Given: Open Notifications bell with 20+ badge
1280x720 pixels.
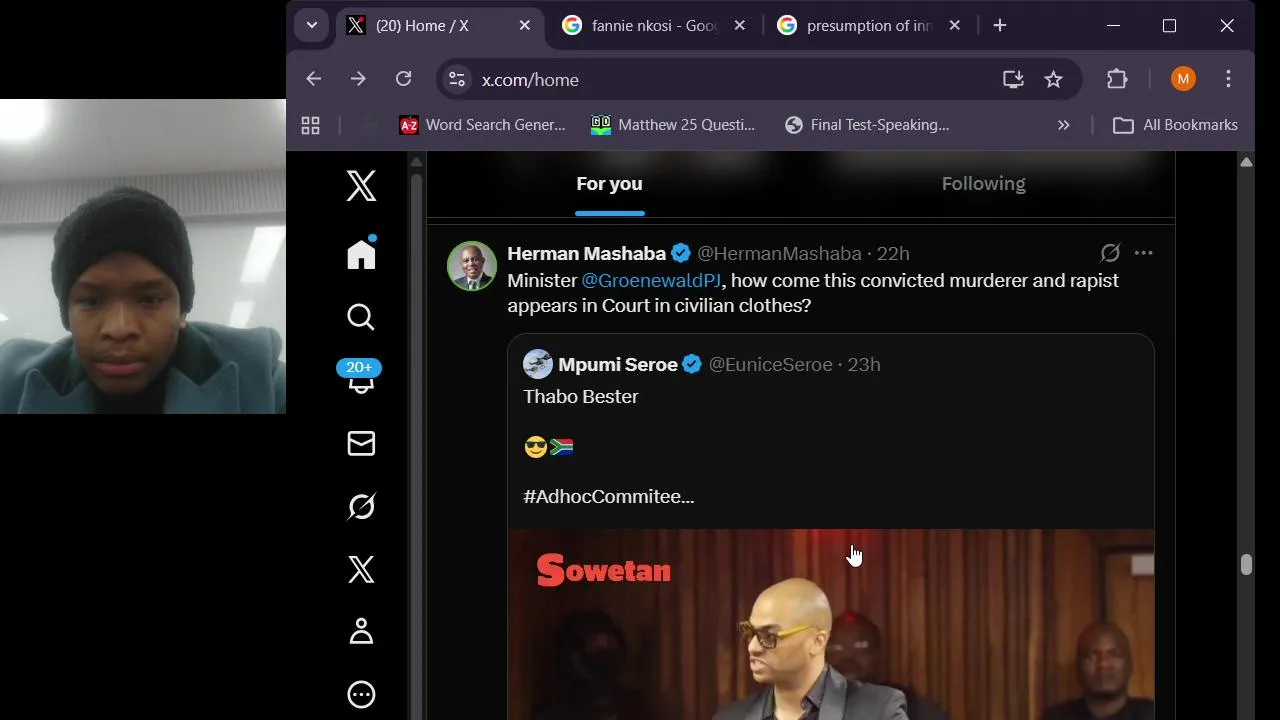Looking at the screenshot, I should click(x=360, y=378).
